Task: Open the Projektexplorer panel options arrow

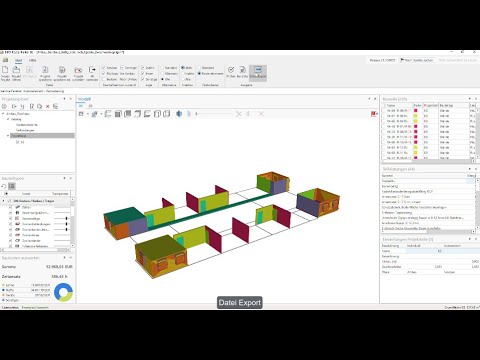Action: pos(64,99)
